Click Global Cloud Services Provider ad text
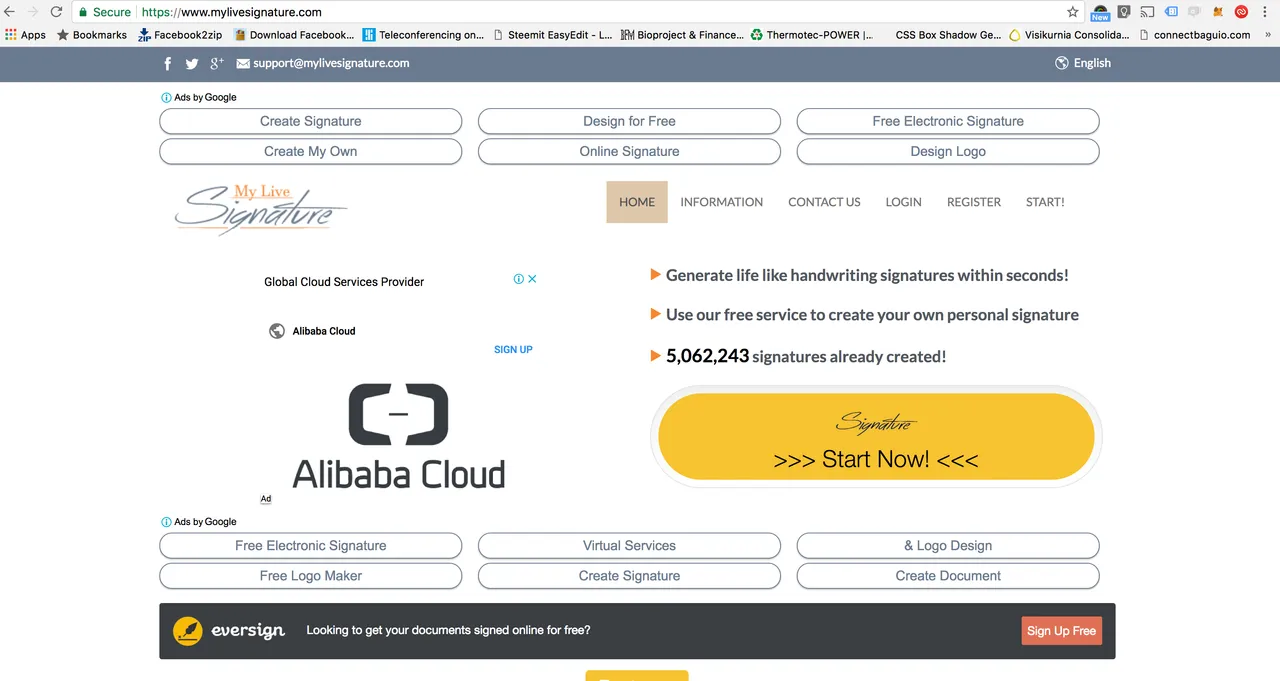Viewport: 1280px width, 681px height. pos(344,282)
